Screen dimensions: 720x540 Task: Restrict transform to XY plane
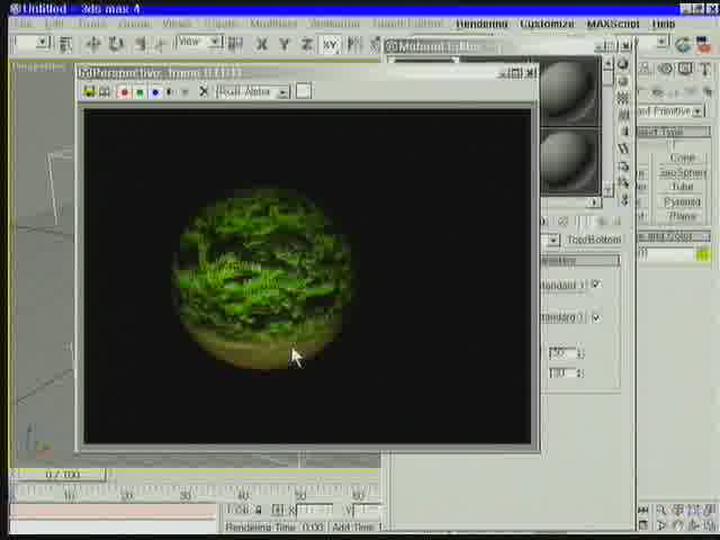[x=330, y=45]
